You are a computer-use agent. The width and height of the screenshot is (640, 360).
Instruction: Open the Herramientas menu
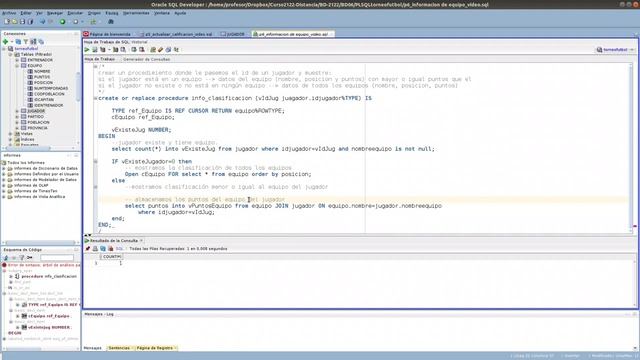pyautogui.click(x=136, y=13)
